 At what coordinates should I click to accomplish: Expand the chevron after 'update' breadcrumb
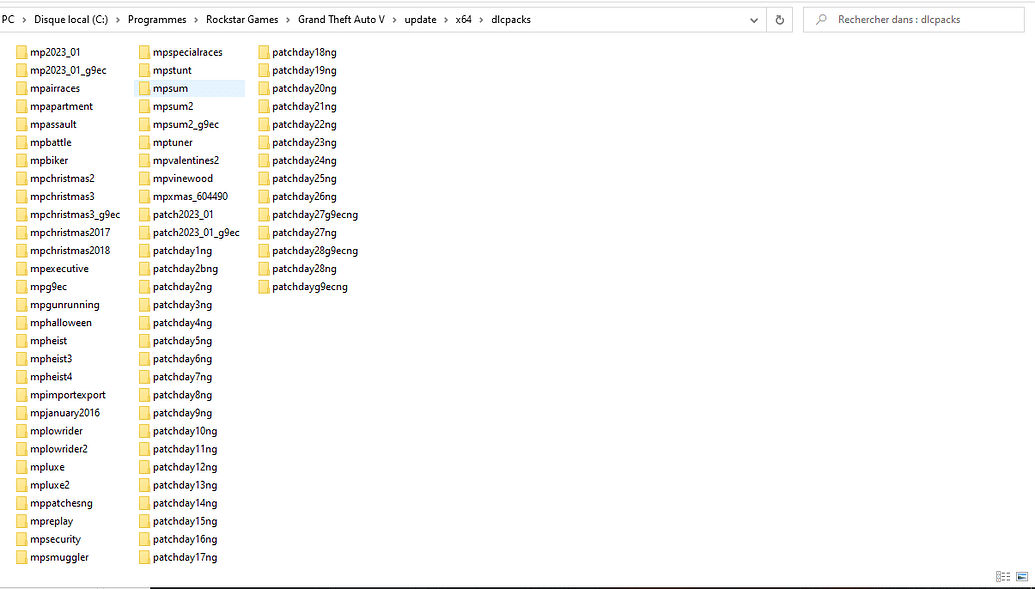point(446,20)
